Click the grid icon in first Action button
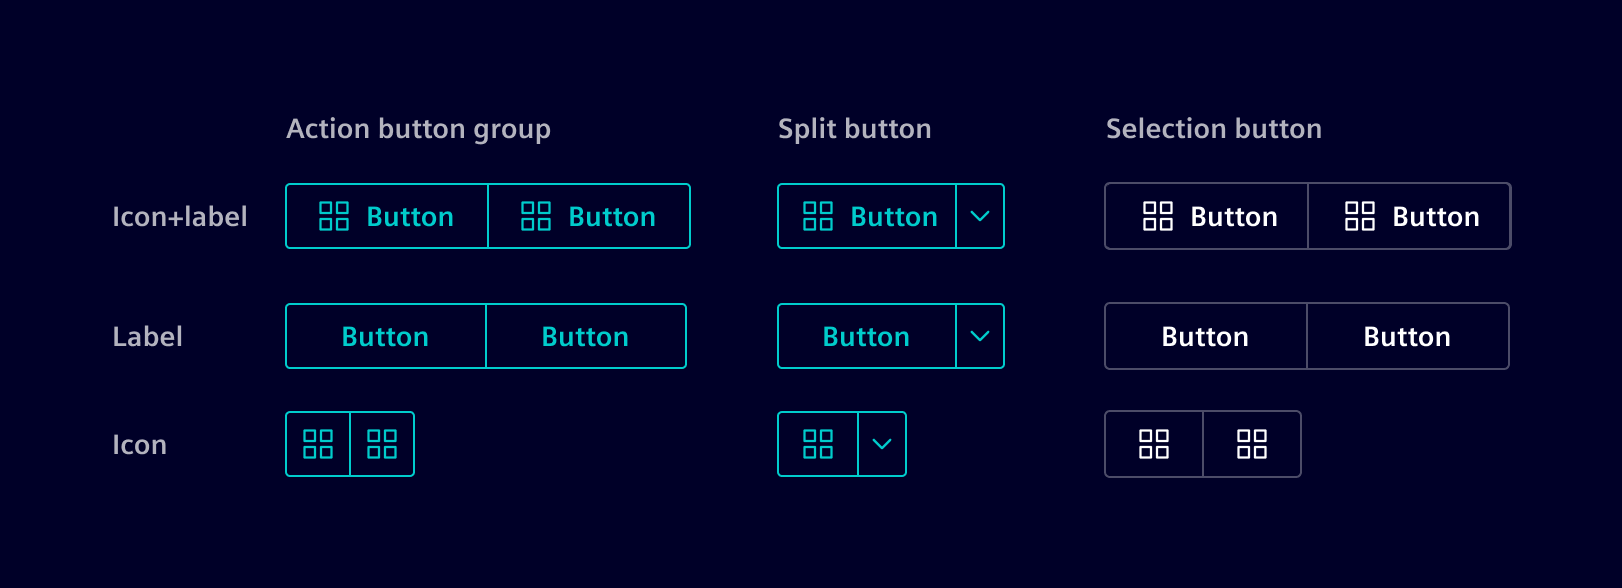 pyautogui.click(x=335, y=216)
